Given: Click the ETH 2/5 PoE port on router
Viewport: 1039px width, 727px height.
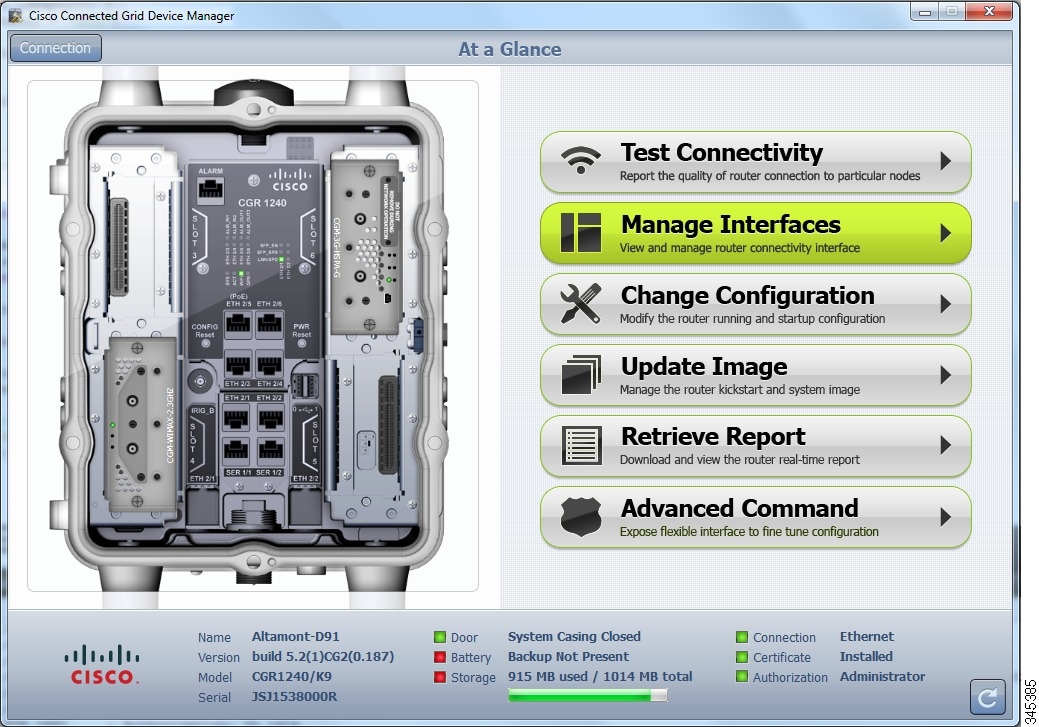Looking at the screenshot, I should pyautogui.click(x=238, y=323).
